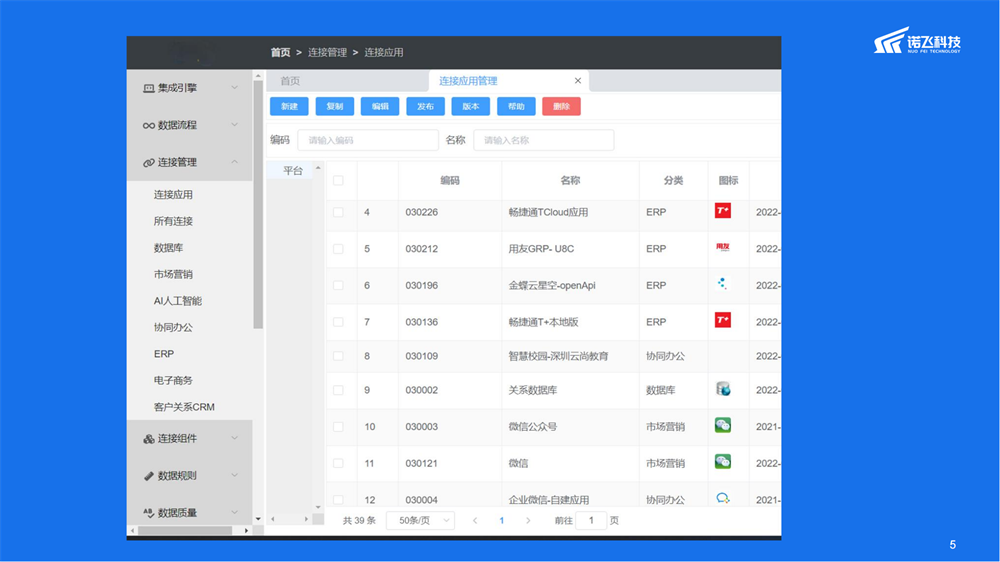Screen dimensions: 1000x562
Task: Click the 编码 input field
Action: pyautogui.click(x=368, y=140)
